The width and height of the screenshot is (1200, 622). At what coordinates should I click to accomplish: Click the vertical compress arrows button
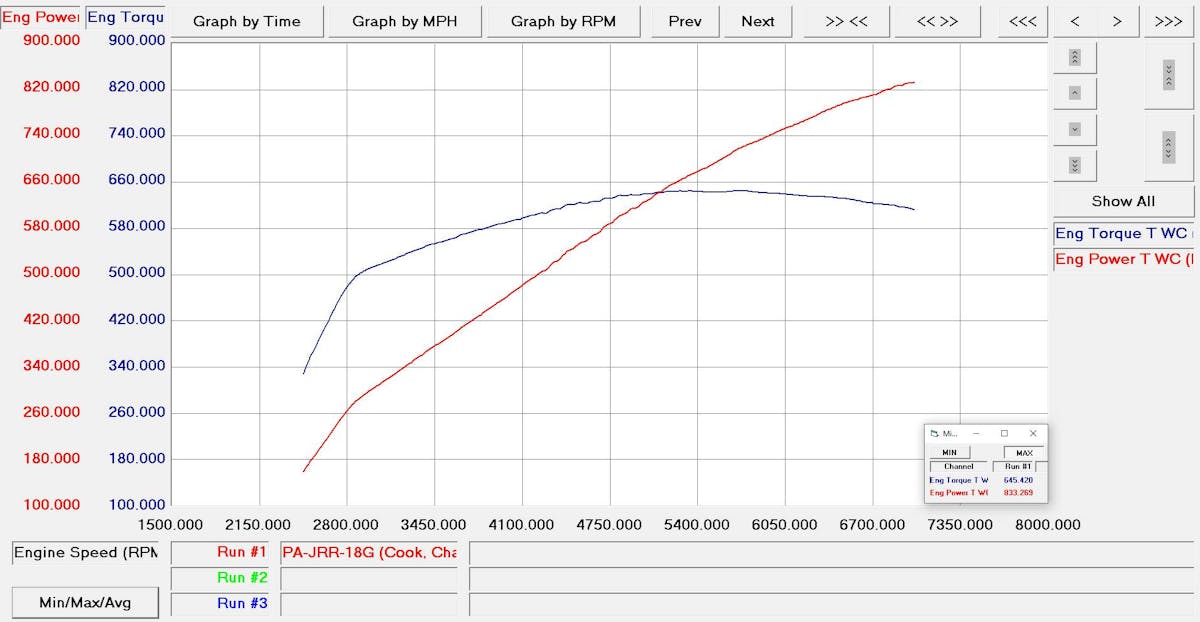(x=1168, y=75)
